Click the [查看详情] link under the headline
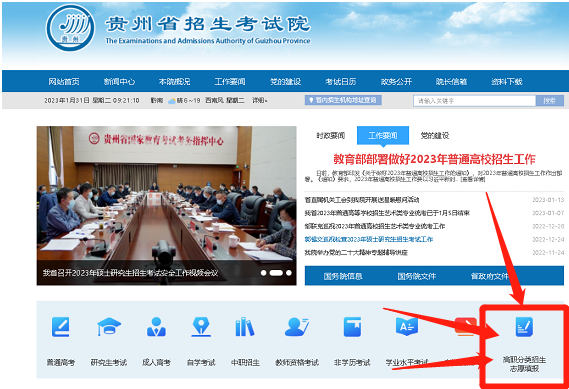569x389 pixels. point(472,179)
